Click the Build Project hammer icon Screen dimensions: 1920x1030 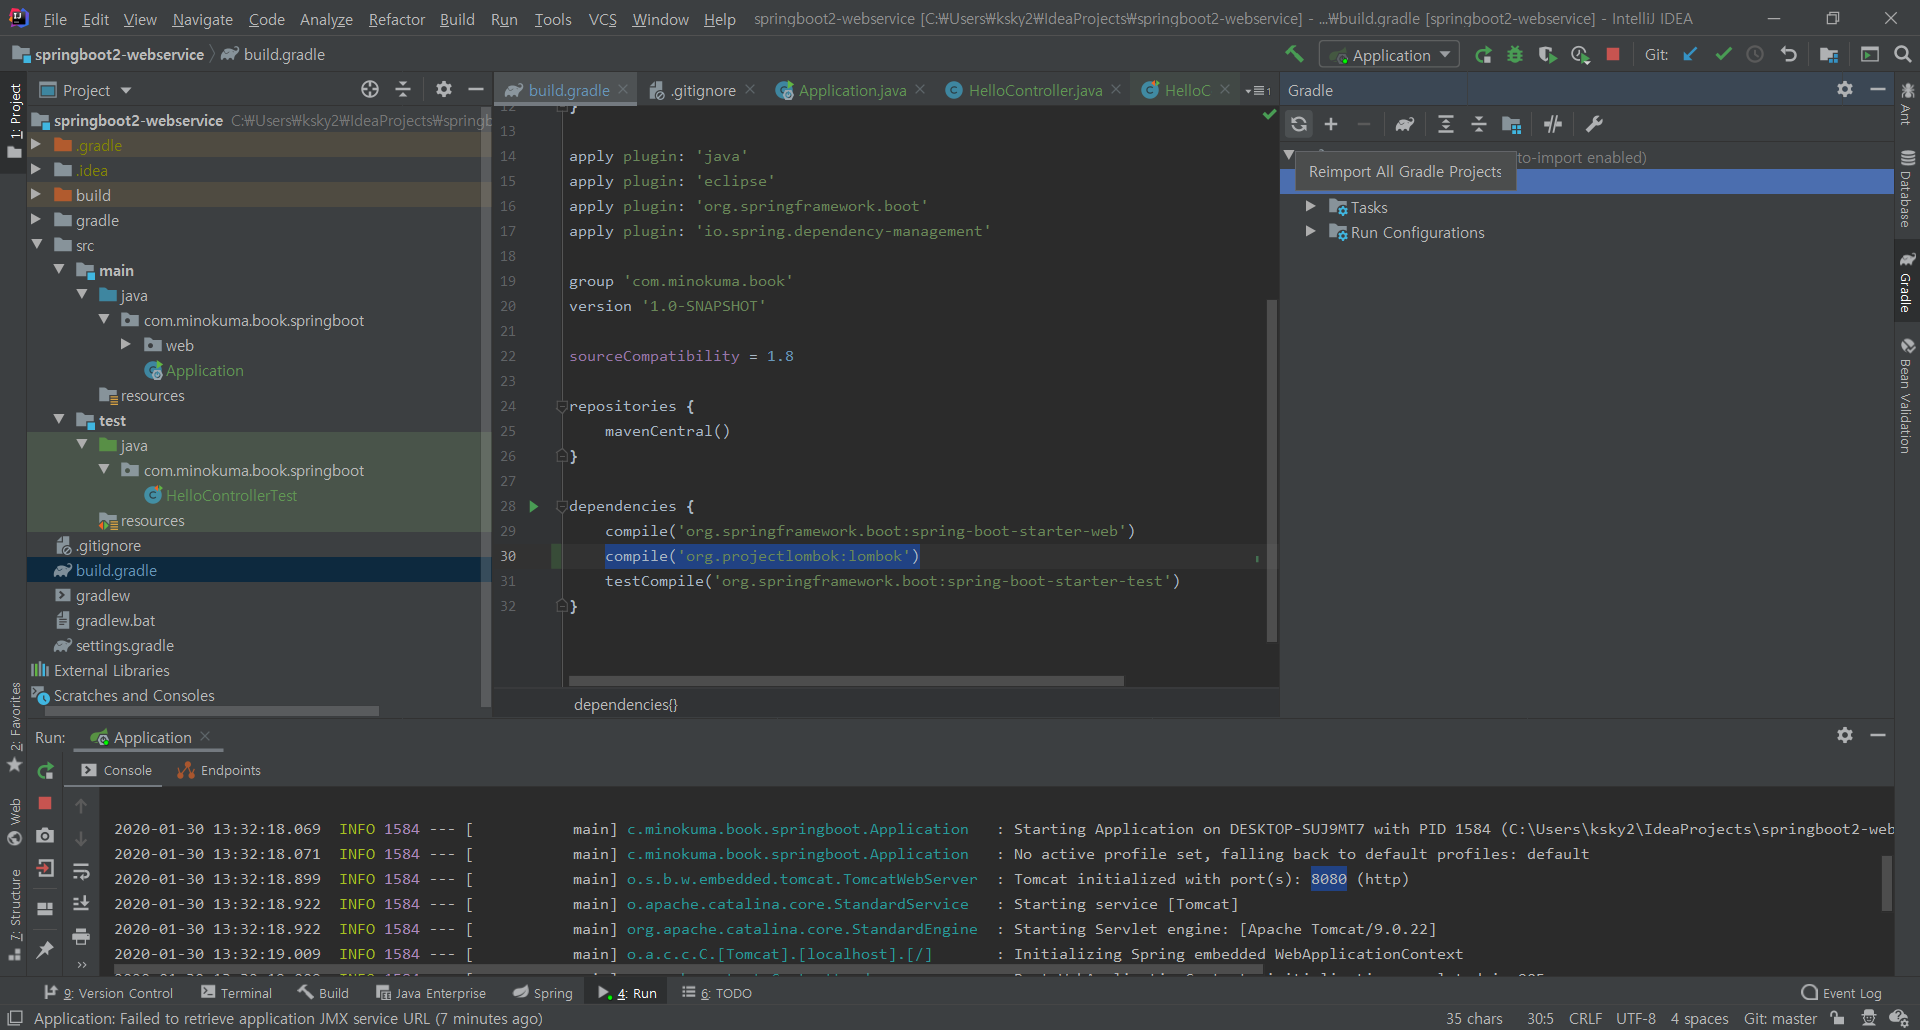pyautogui.click(x=1295, y=54)
